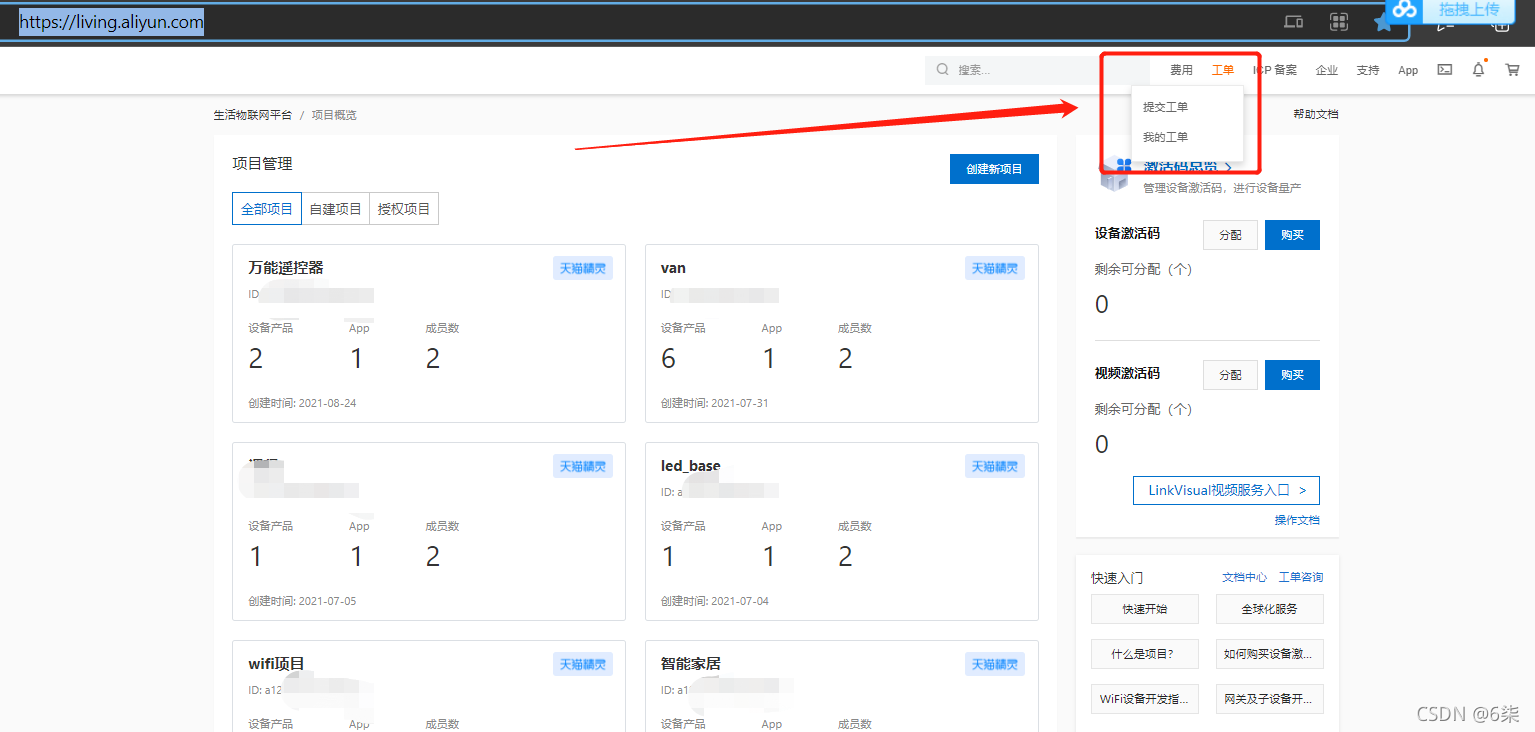Viewport: 1535px width, 732px height.
Task: Select 提交工单 from the dropdown
Action: 1166,107
